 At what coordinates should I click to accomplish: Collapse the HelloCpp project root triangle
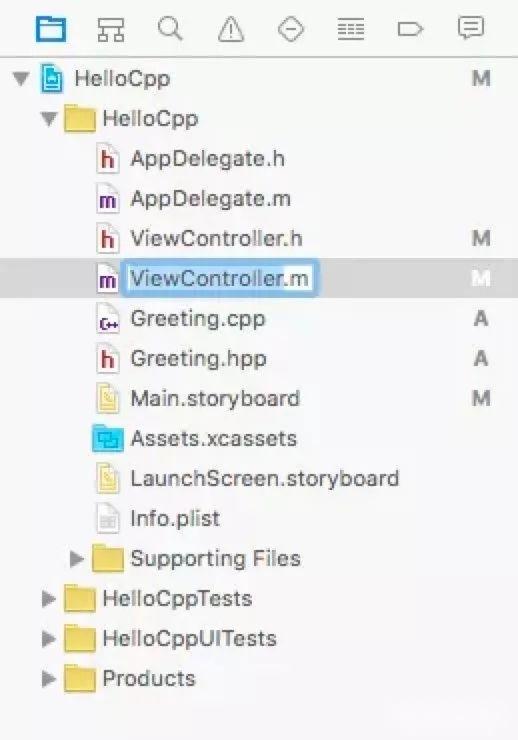coord(21,78)
